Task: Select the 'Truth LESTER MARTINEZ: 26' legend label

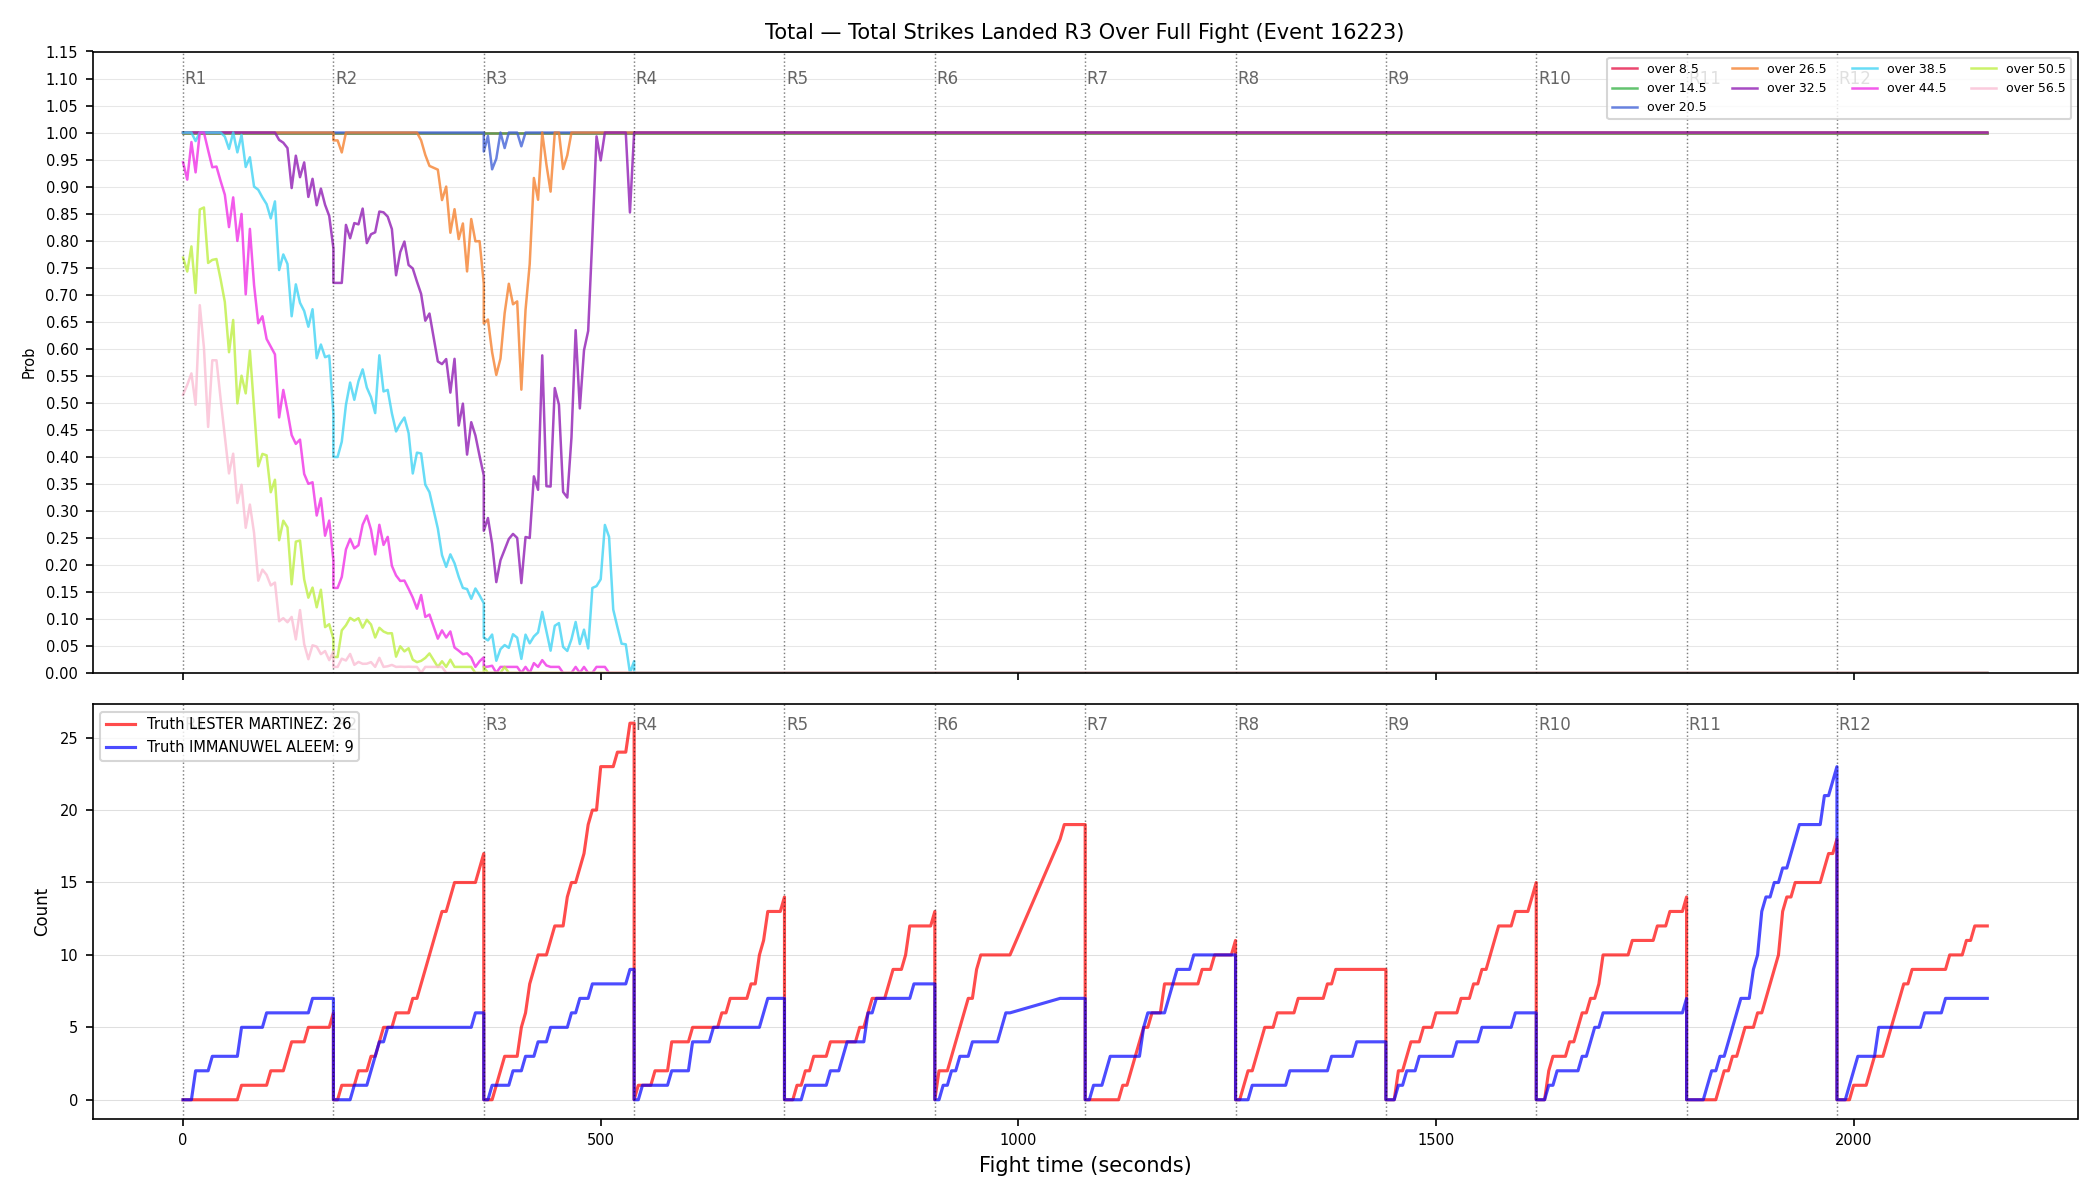Action: pos(249,724)
